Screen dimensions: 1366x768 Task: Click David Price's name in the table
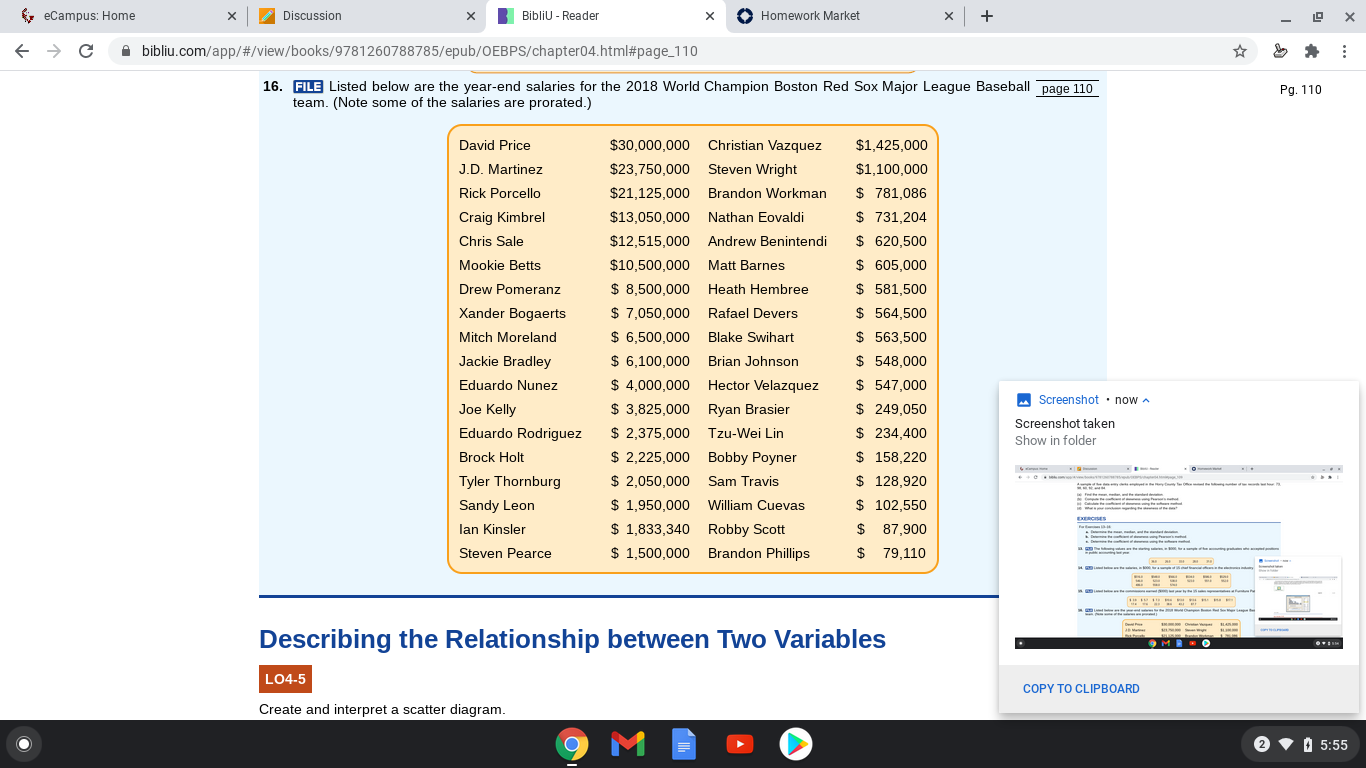[x=495, y=145]
